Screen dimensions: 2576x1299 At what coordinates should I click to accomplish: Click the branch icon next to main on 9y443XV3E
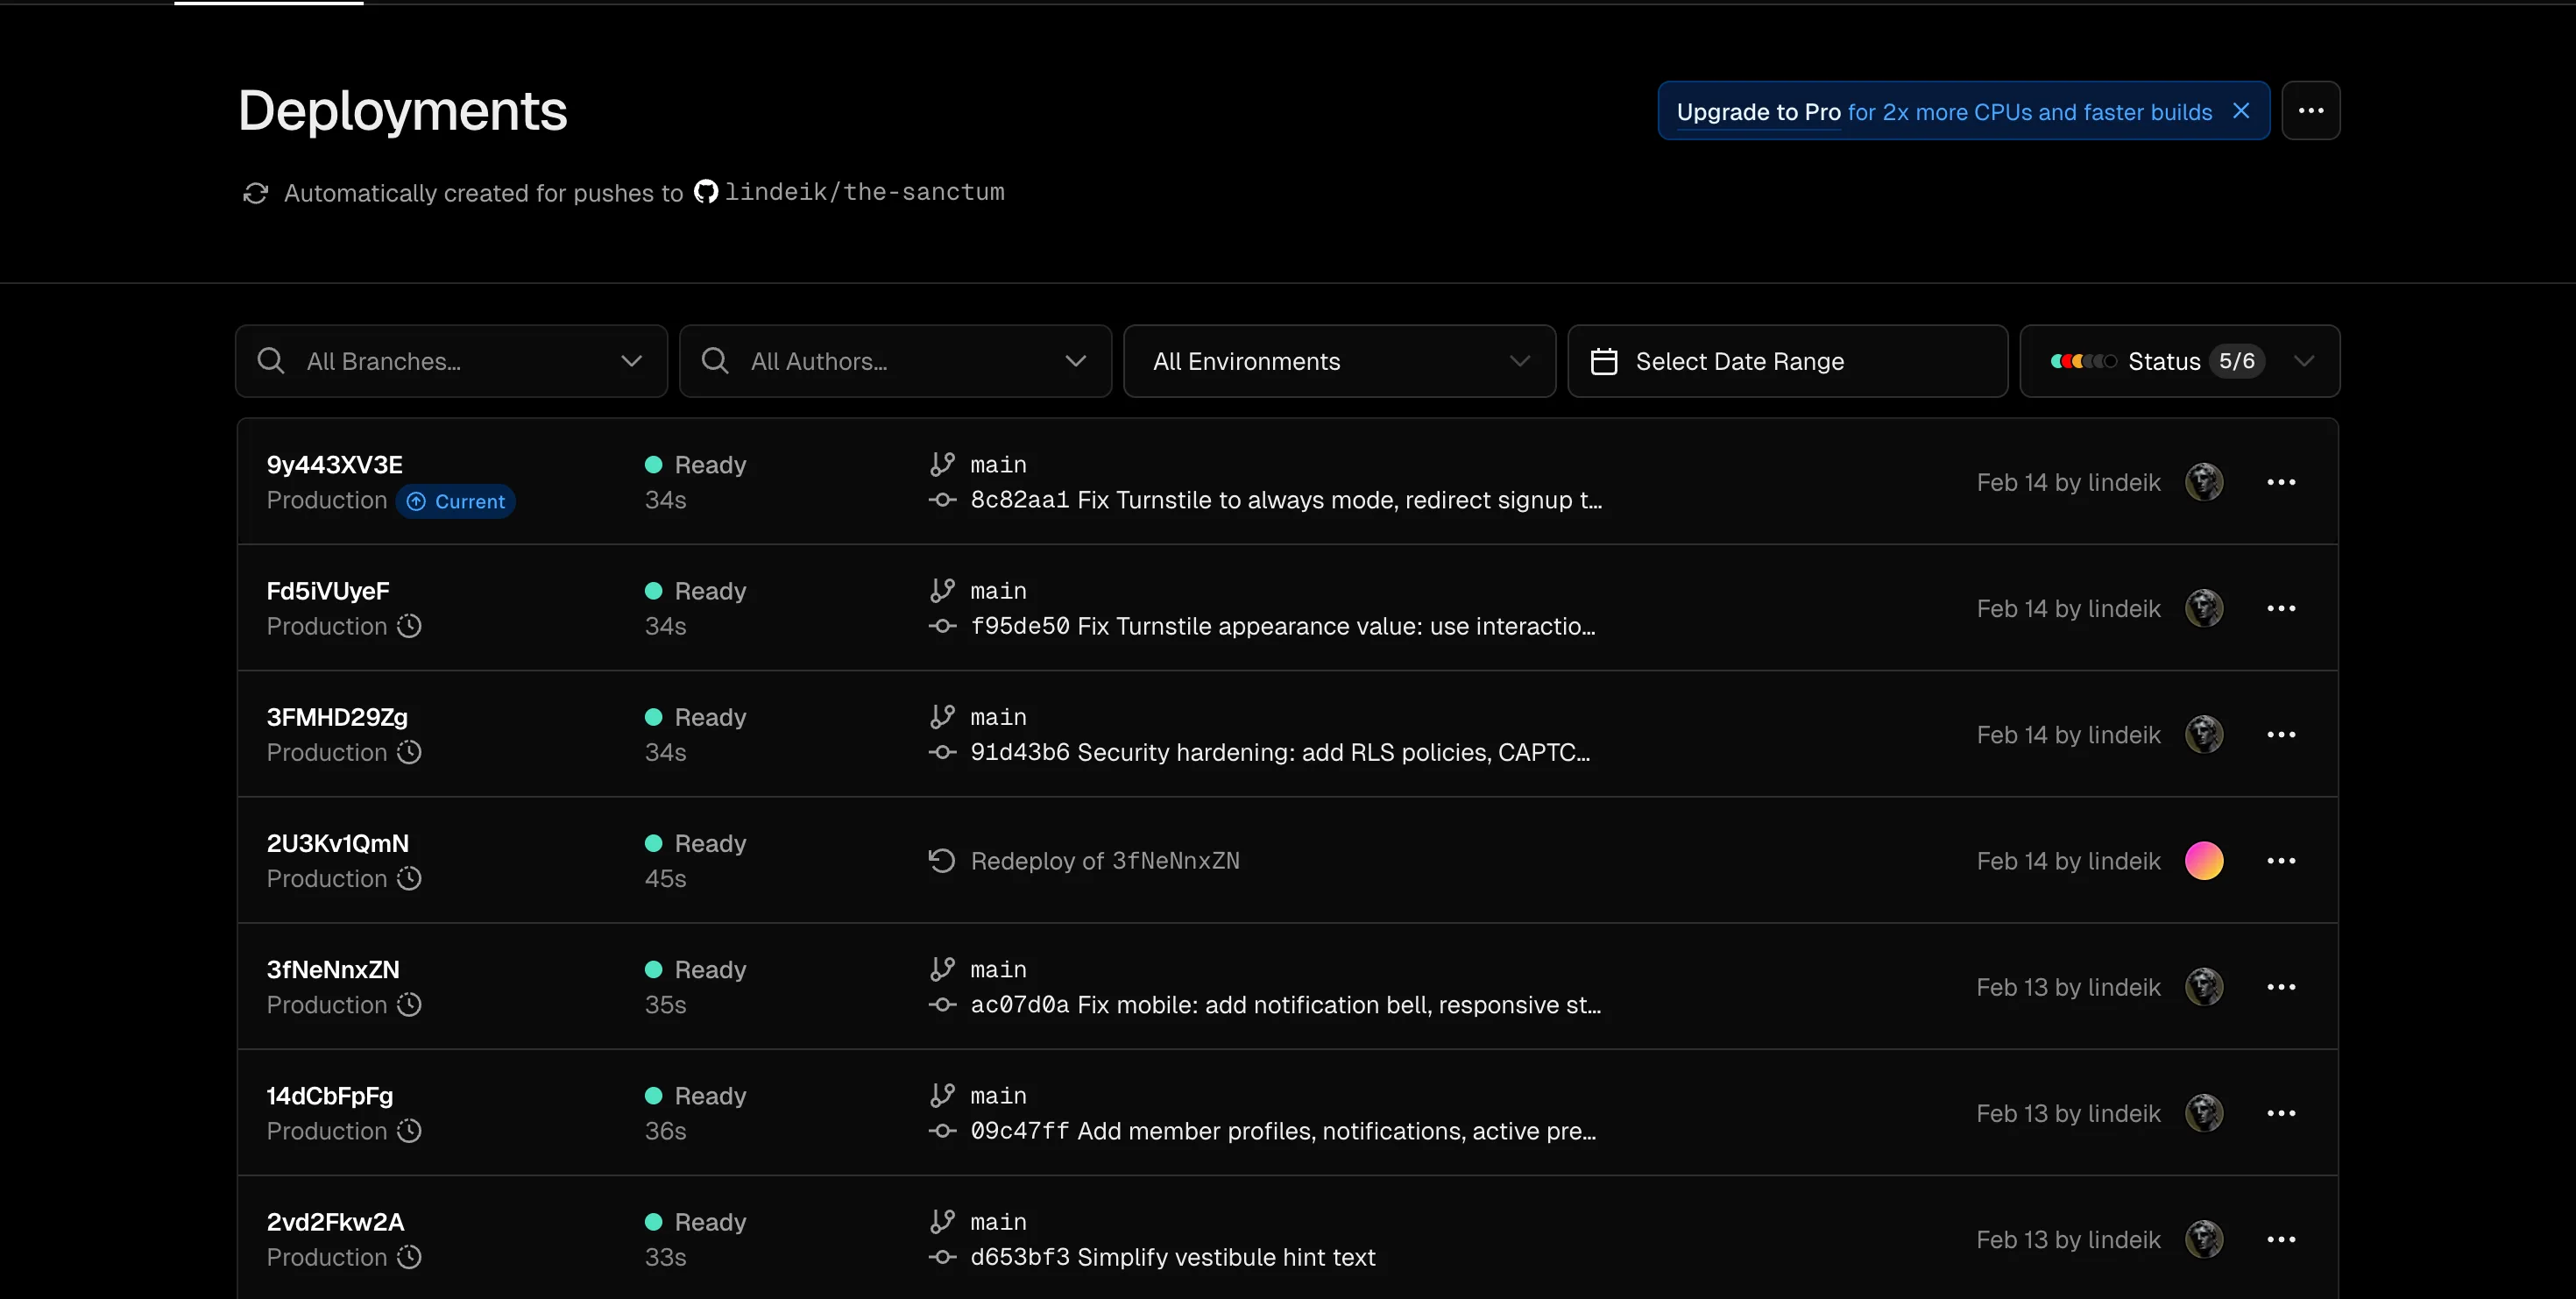coord(941,463)
